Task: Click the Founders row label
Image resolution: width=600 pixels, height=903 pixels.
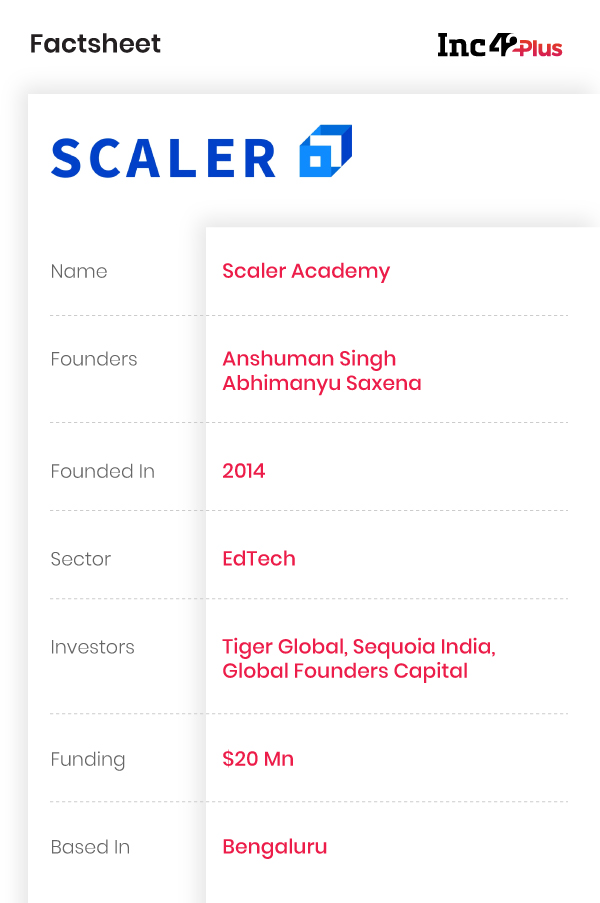Action: (x=94, y=359)
